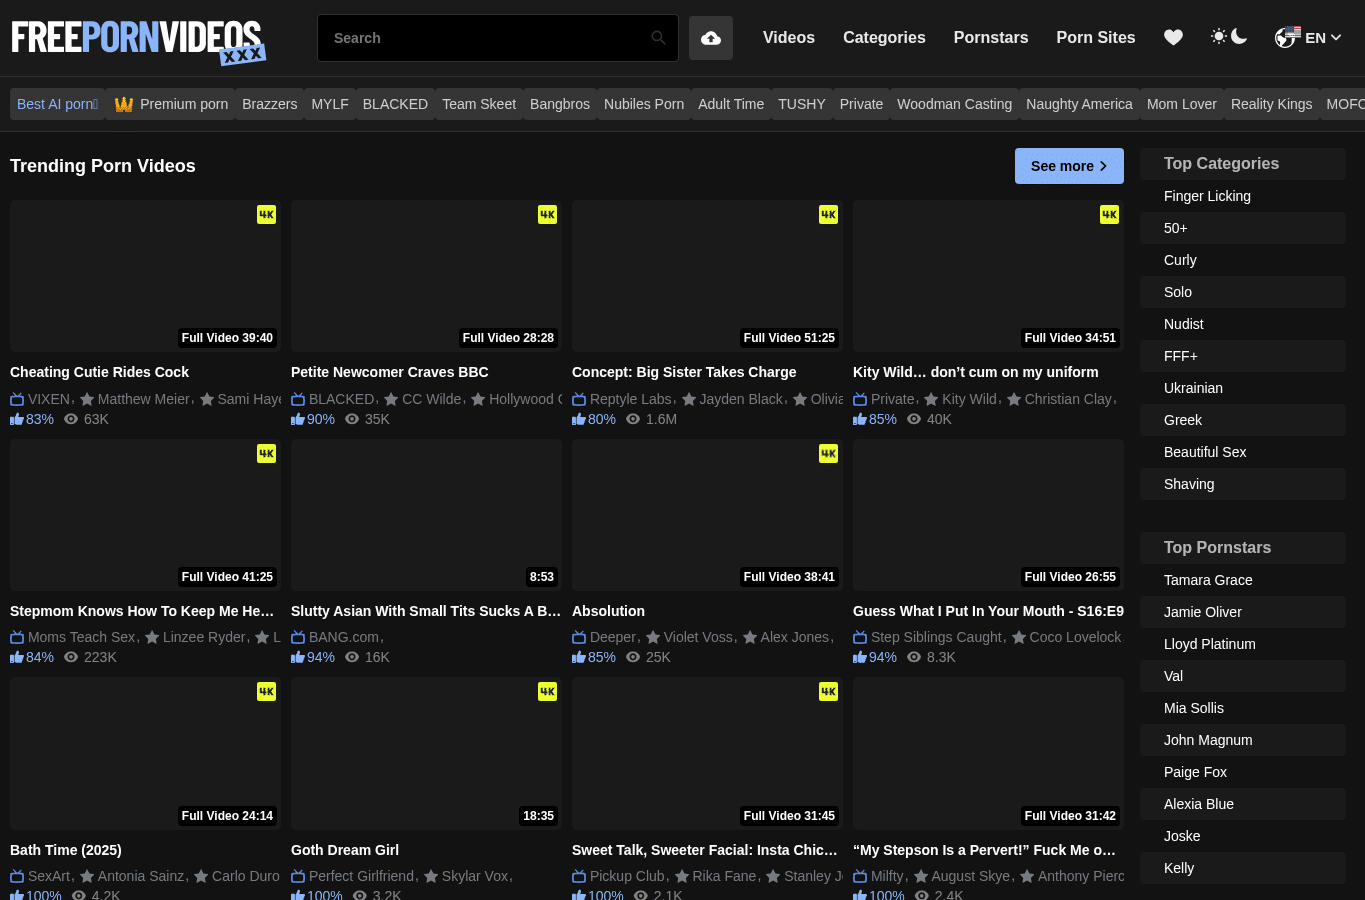Click the channel icon next to VIXEN

coord(17,399)
